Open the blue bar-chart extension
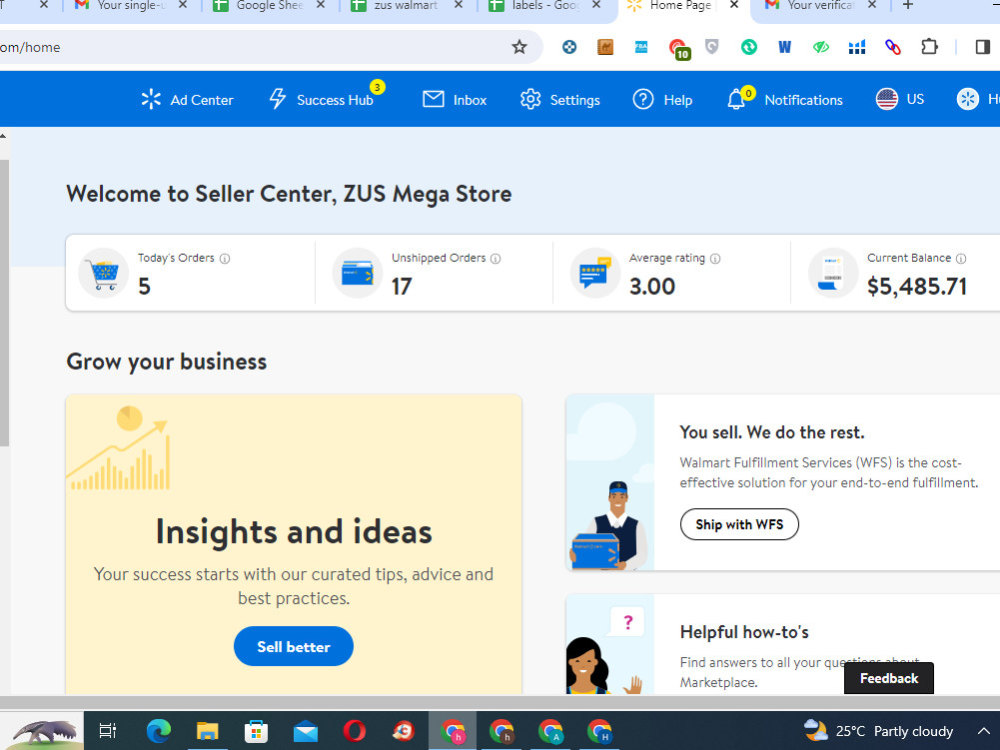Image resolution: width=1000 pixels, height=750 pixels. click(857, 47)
